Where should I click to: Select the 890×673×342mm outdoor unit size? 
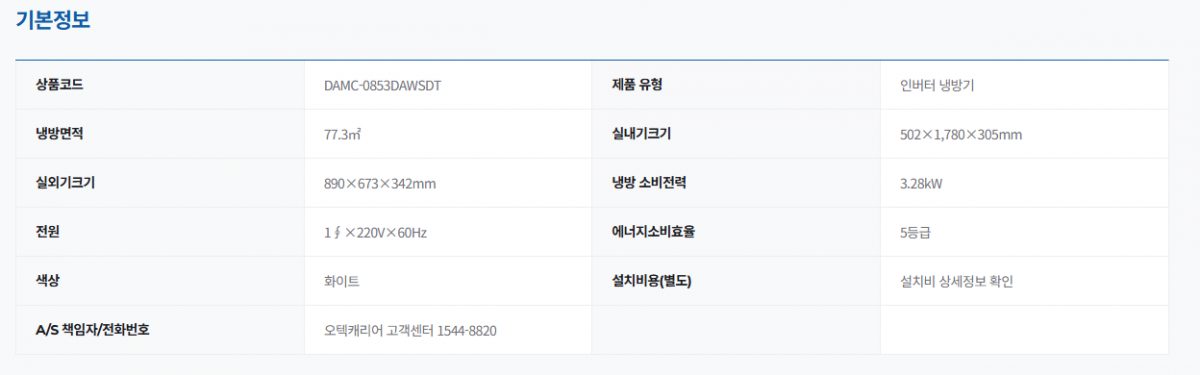[380, 183]
